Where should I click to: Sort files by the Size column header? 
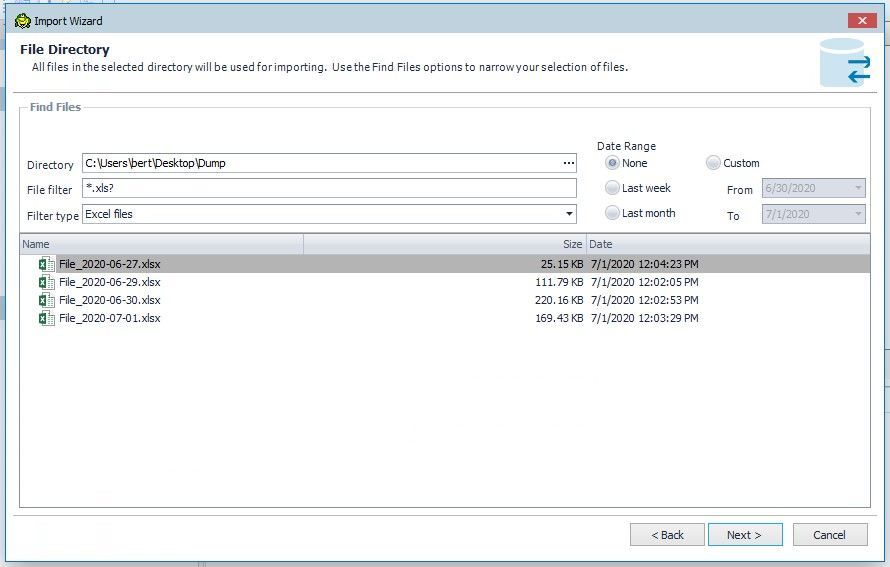click(445, 244)
